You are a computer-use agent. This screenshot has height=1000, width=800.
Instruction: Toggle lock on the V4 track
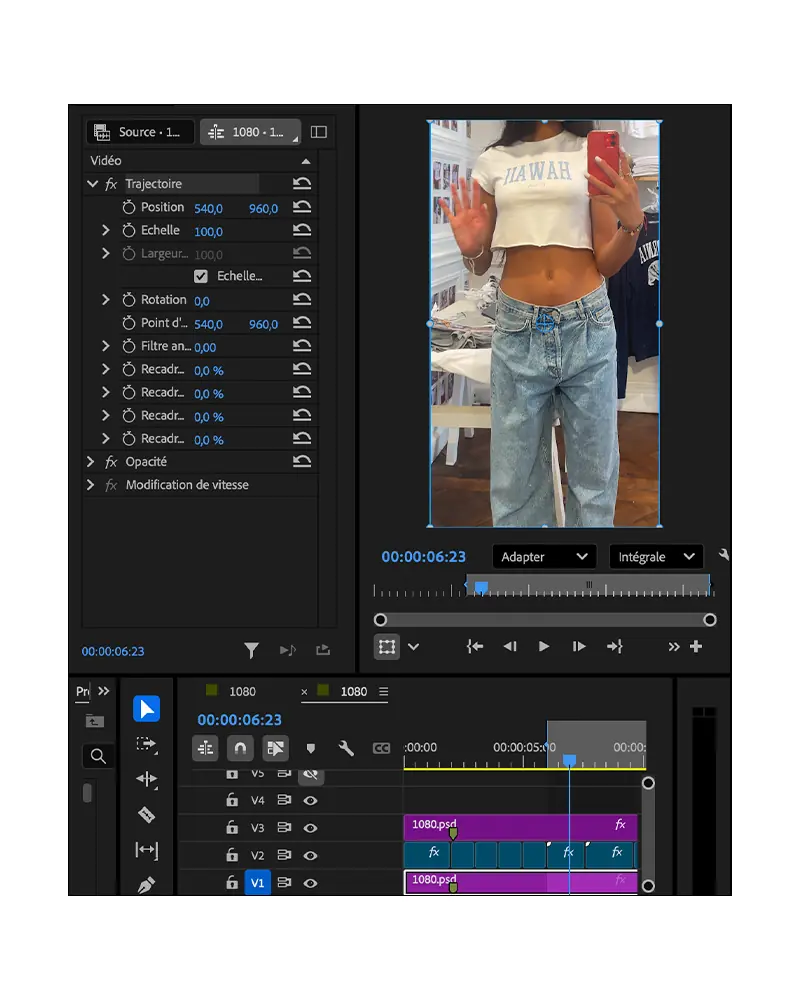click(232, 800)
